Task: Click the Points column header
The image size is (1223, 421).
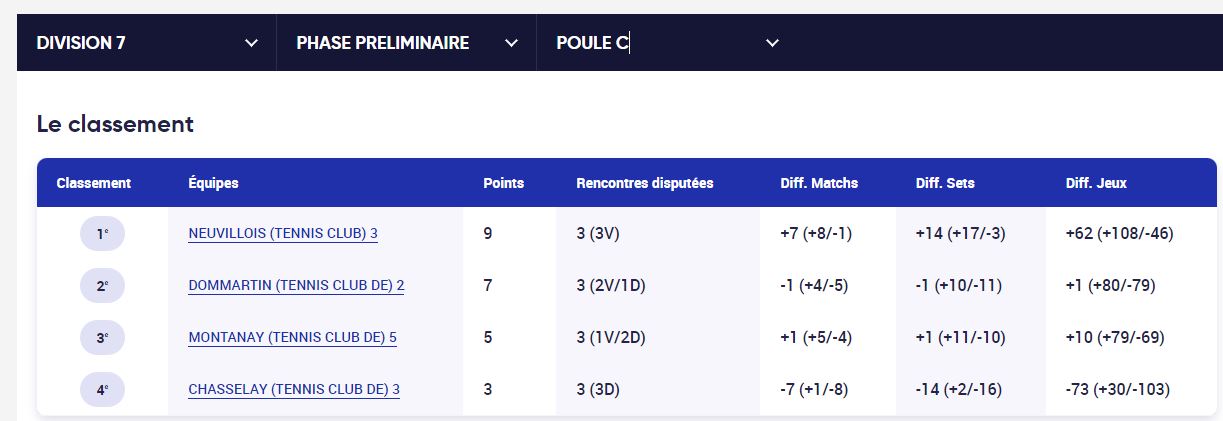Action: pyautogui.click(x=503, y=183)
